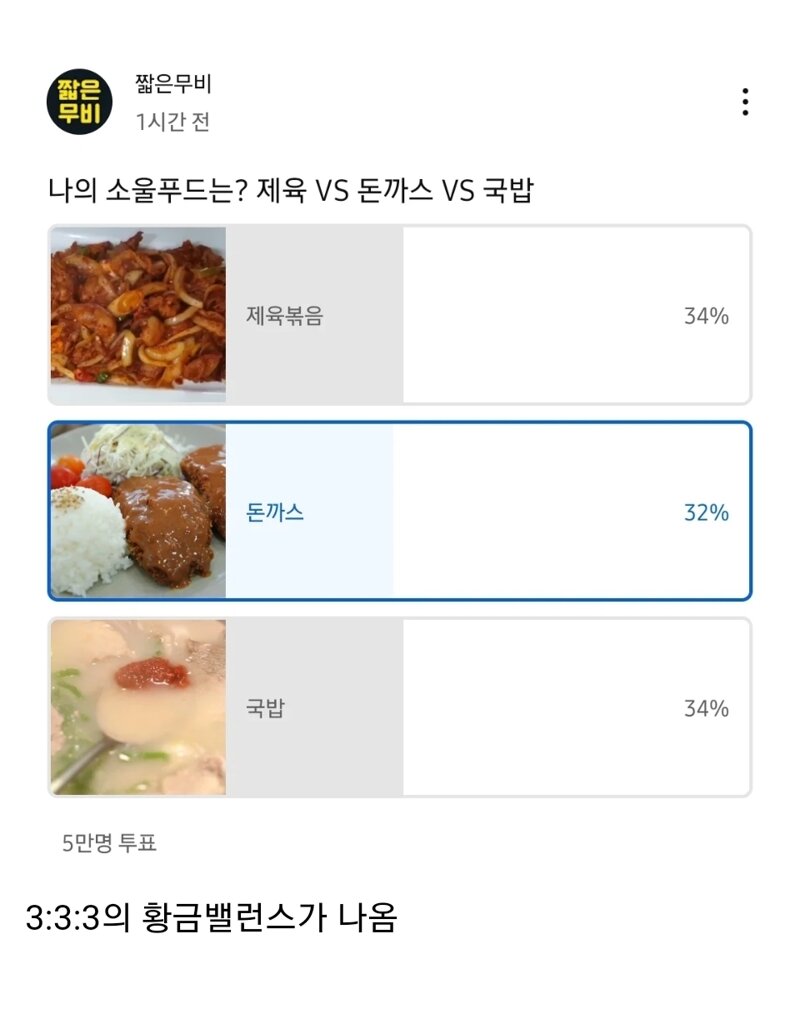Choose the 국밥 option label

[265, 708]
